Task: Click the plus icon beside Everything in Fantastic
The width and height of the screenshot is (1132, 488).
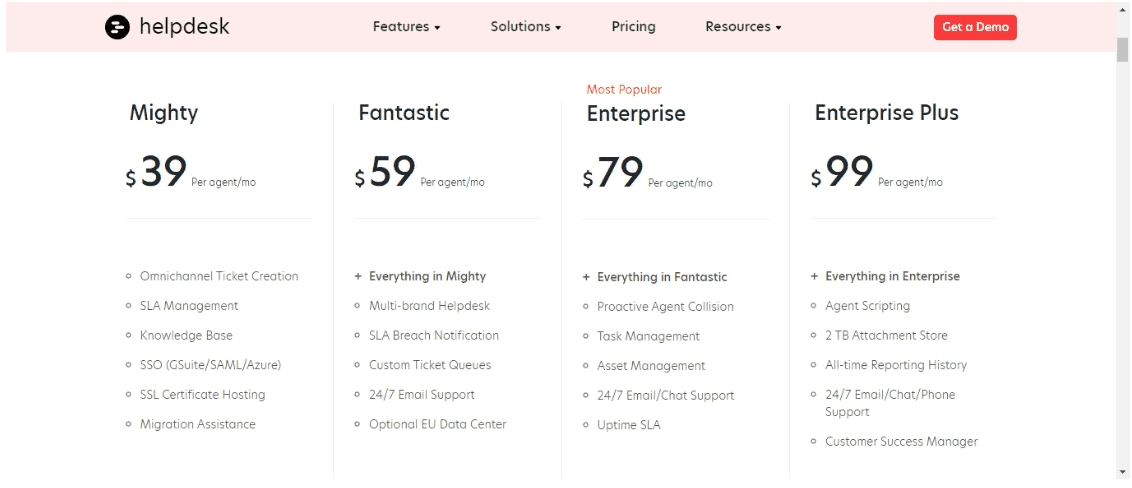Action: point(585,277)
